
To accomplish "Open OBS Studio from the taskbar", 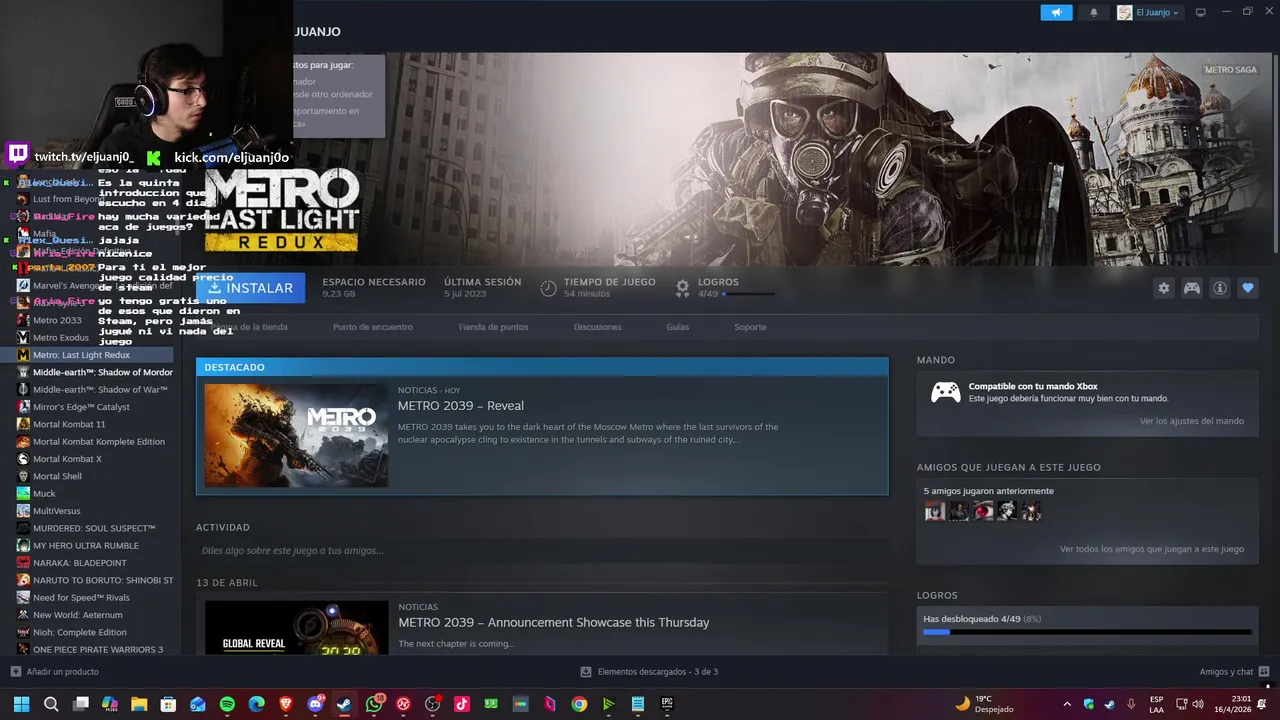I will click(x=433, y=704).
